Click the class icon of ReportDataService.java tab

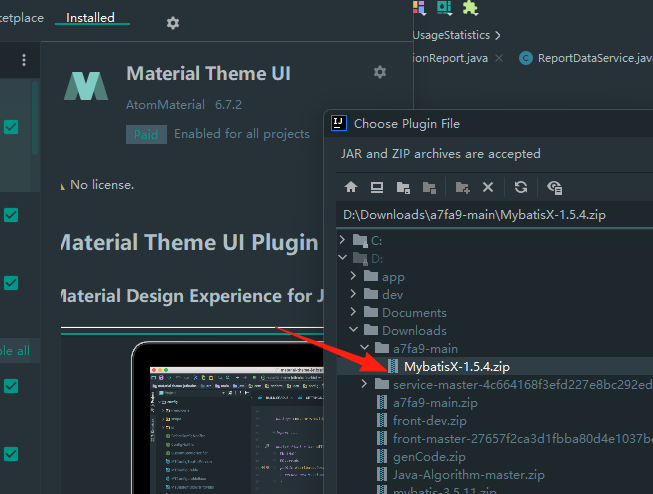point(526,58)
